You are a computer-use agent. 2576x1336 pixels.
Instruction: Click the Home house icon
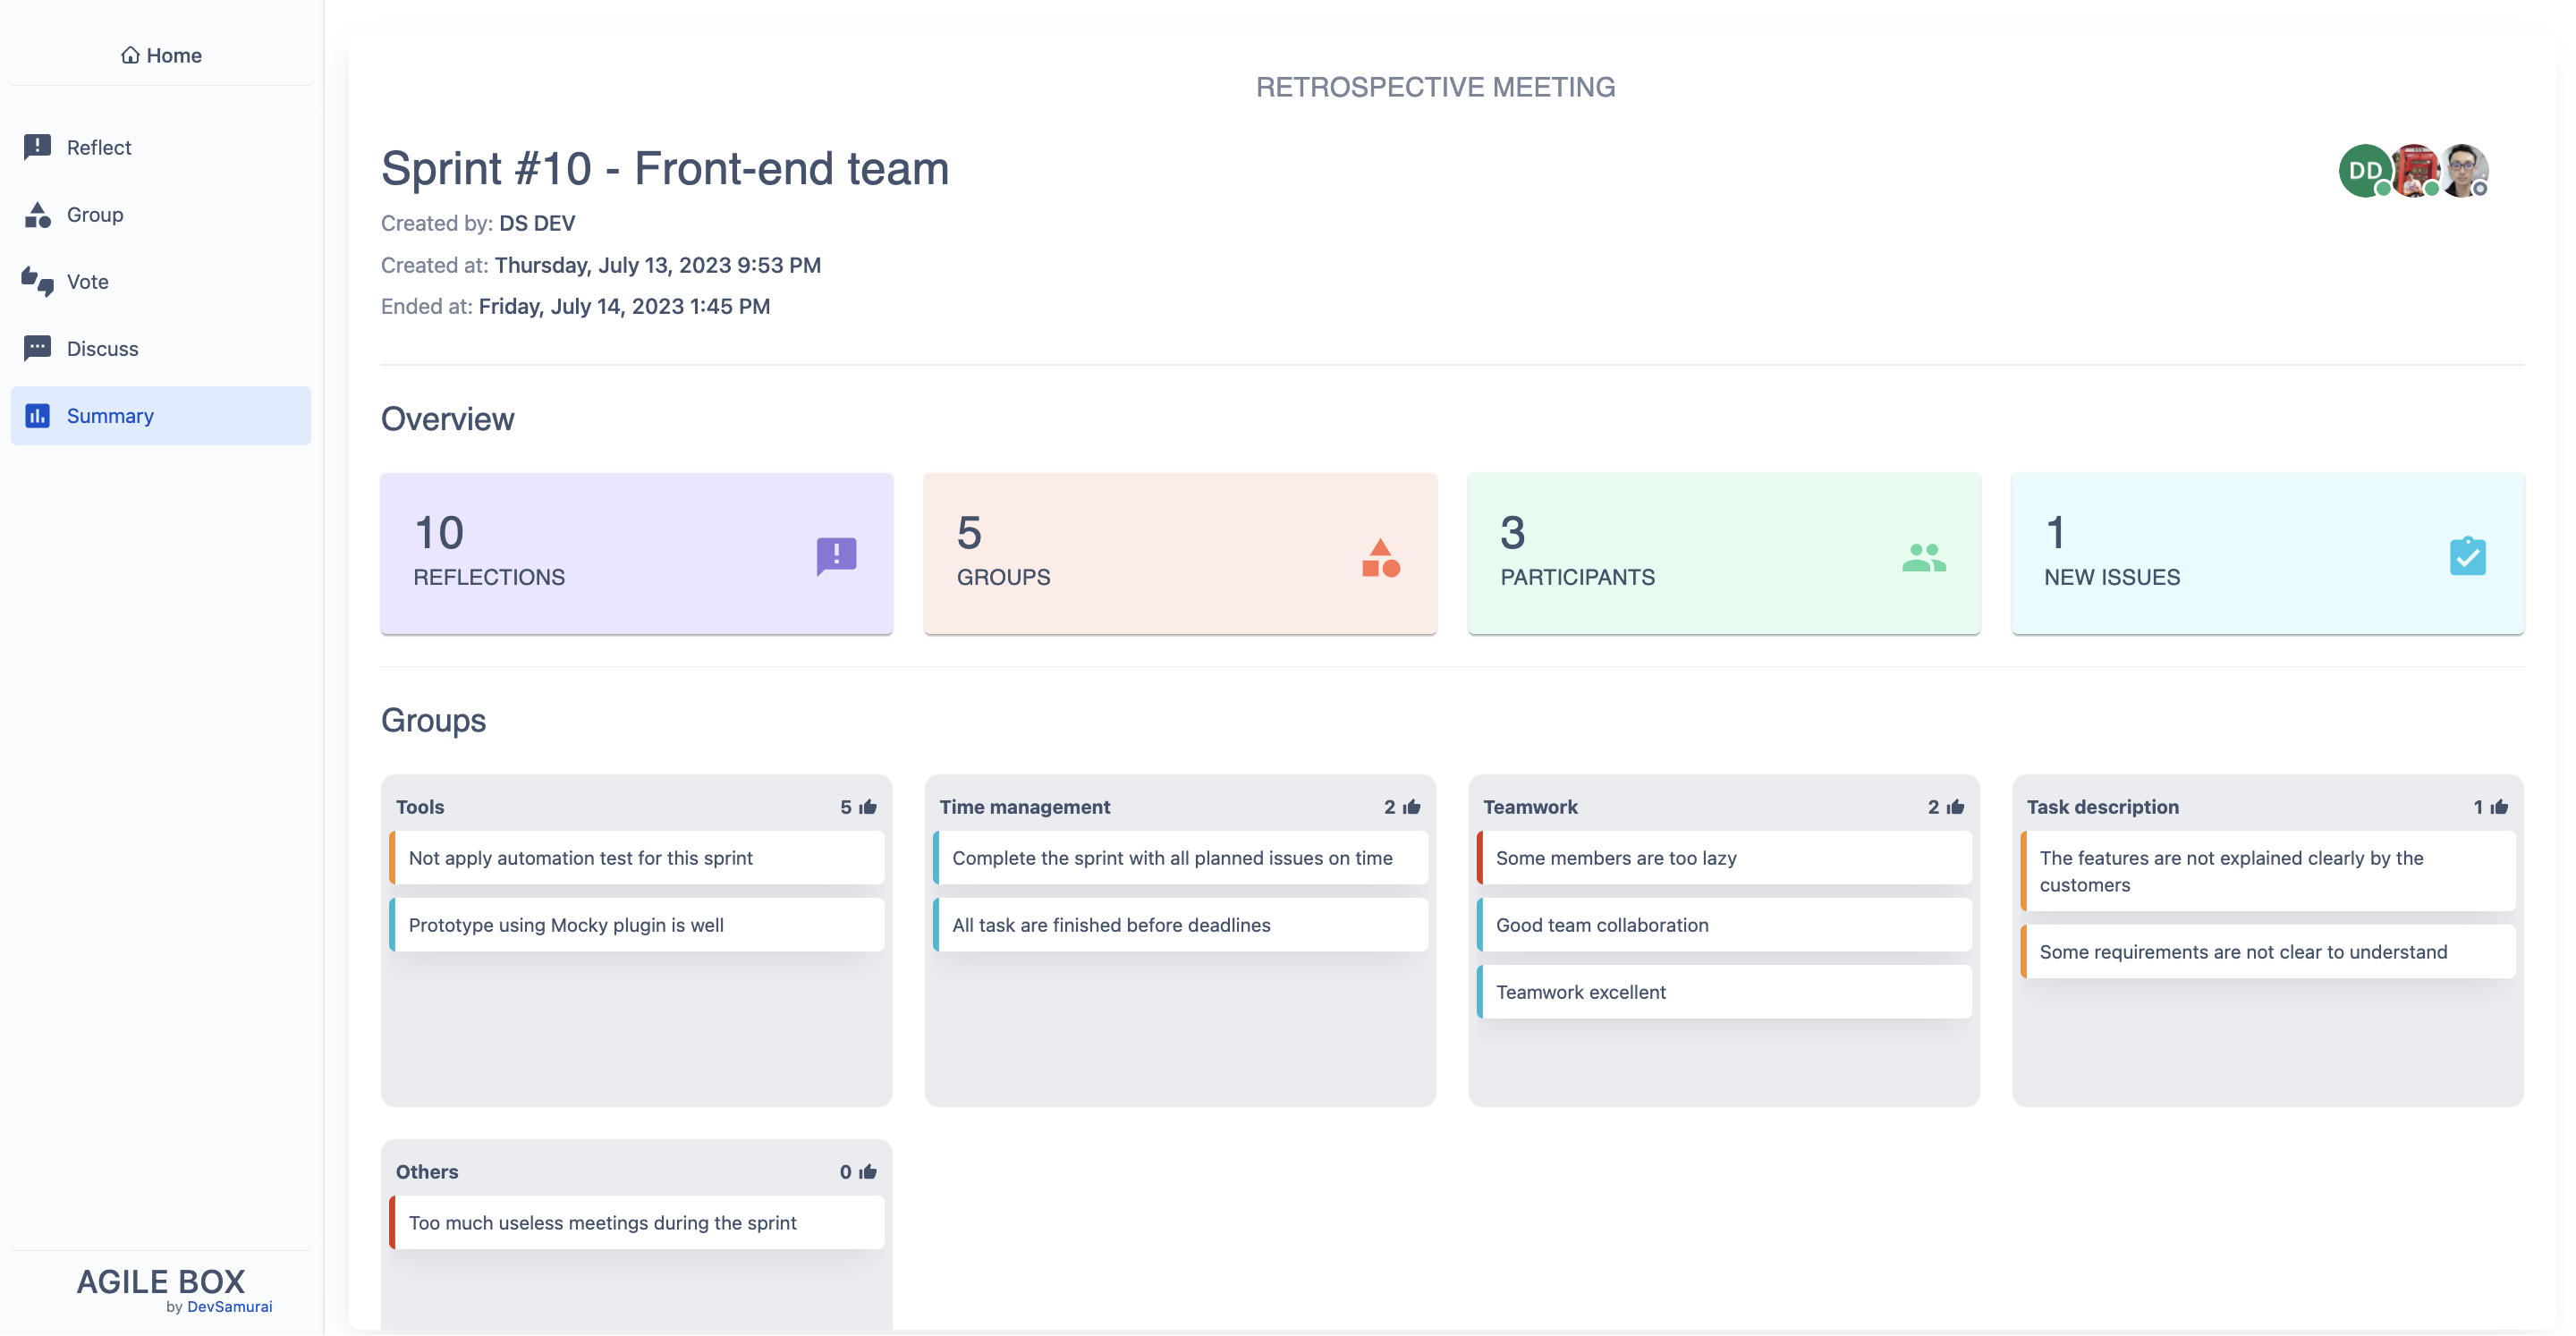point(130,55)
